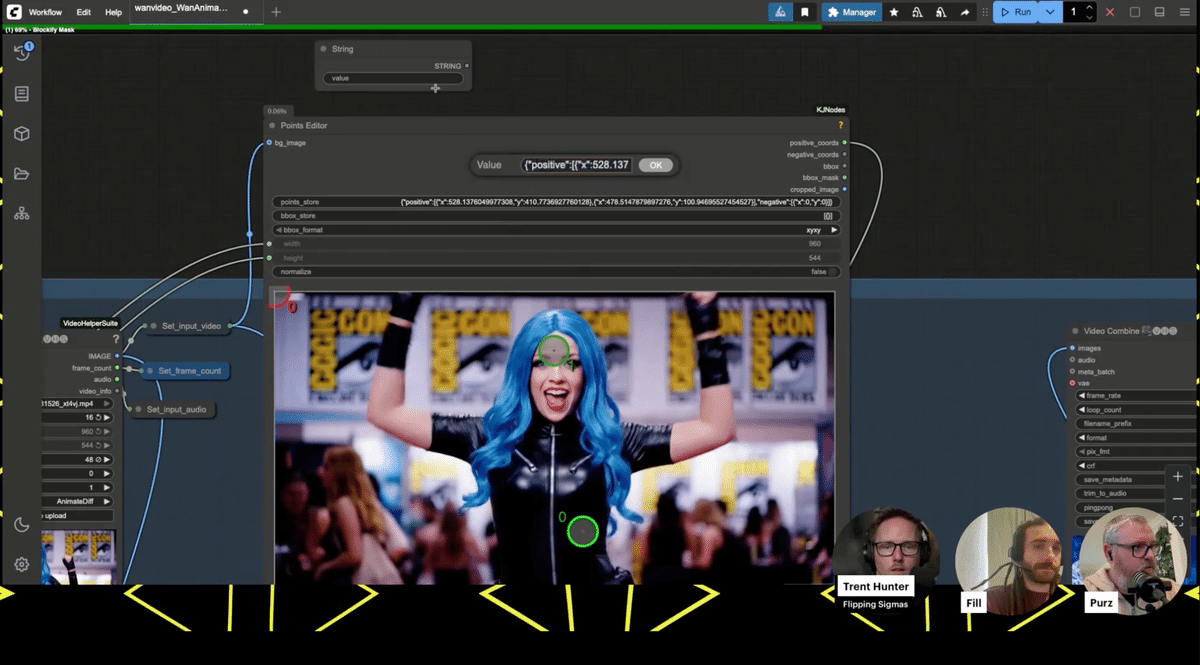The height and width of the screenshot is (665, 1200).
Task: Open the format dropdown in Video Combine
Action: click(1136, 438)
